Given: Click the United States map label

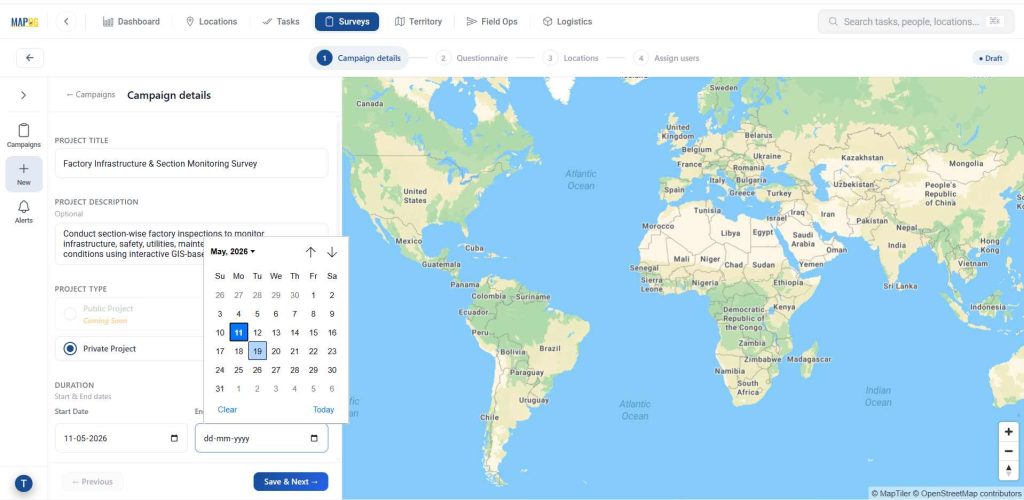Looking at the screenshot, I should point(415,196).
